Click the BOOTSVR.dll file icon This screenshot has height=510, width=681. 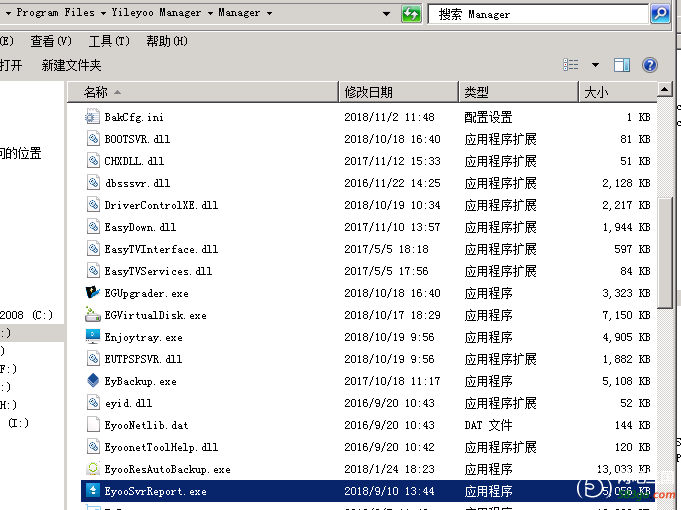coord(93,139)
